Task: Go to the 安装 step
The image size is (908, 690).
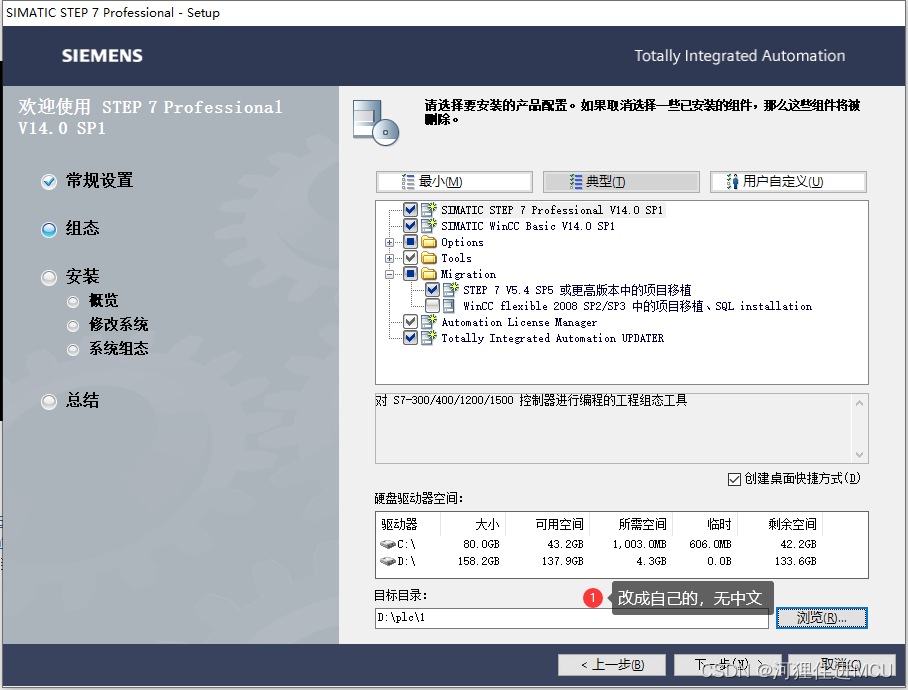Action: click(x=82, y=276)
